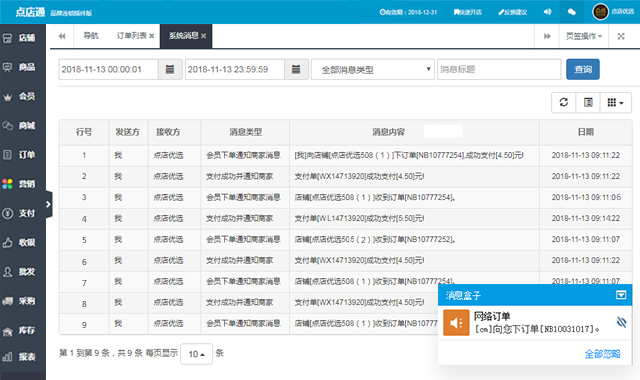The height and width of the screenshot is (380, 640).
Task: Click the 发送方 column header
Action: coord(128,132)
